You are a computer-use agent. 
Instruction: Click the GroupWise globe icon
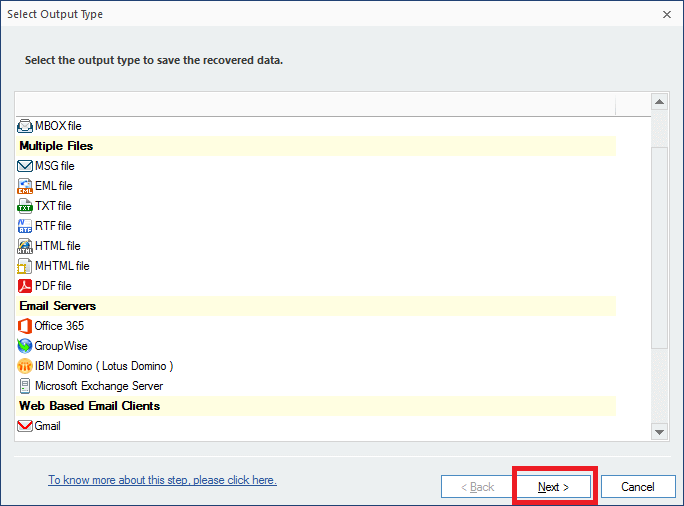24,346
